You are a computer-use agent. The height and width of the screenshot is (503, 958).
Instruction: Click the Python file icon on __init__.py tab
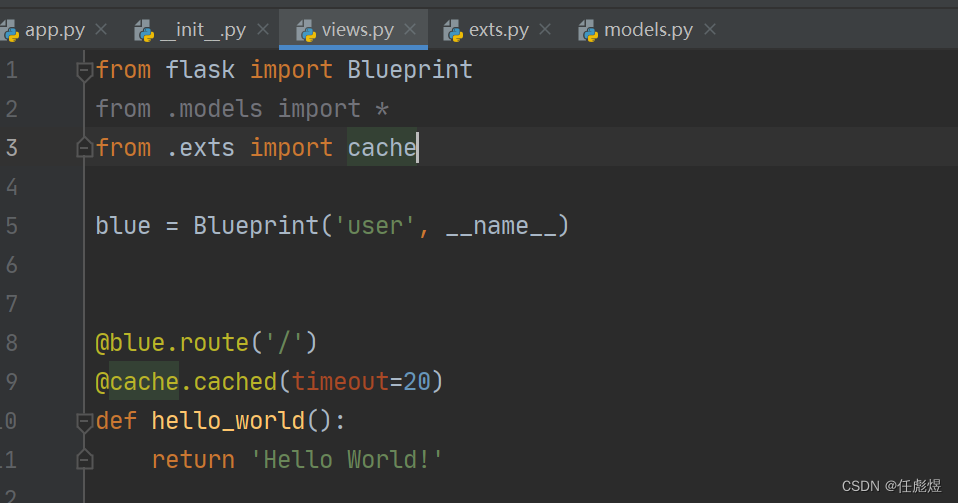coord(144,30)
